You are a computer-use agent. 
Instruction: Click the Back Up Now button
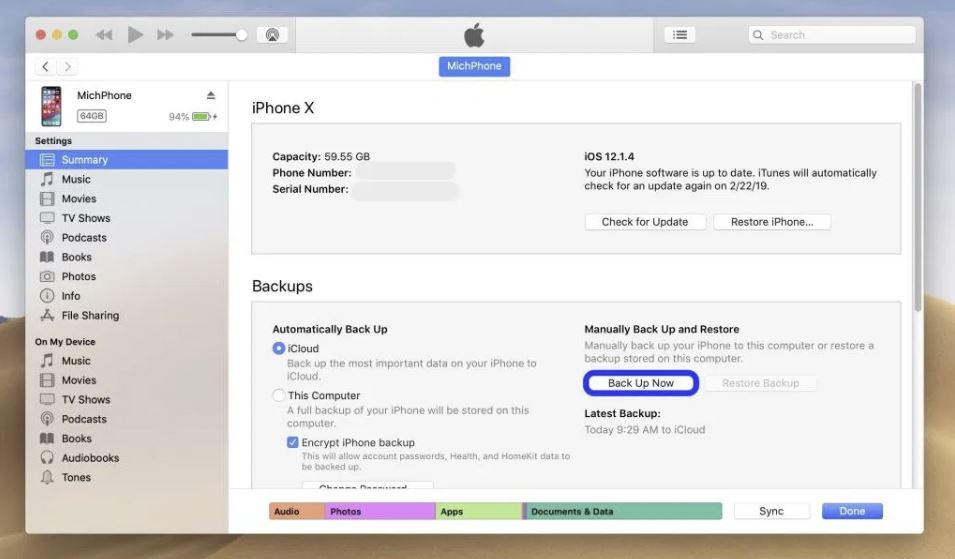(640, 383)
